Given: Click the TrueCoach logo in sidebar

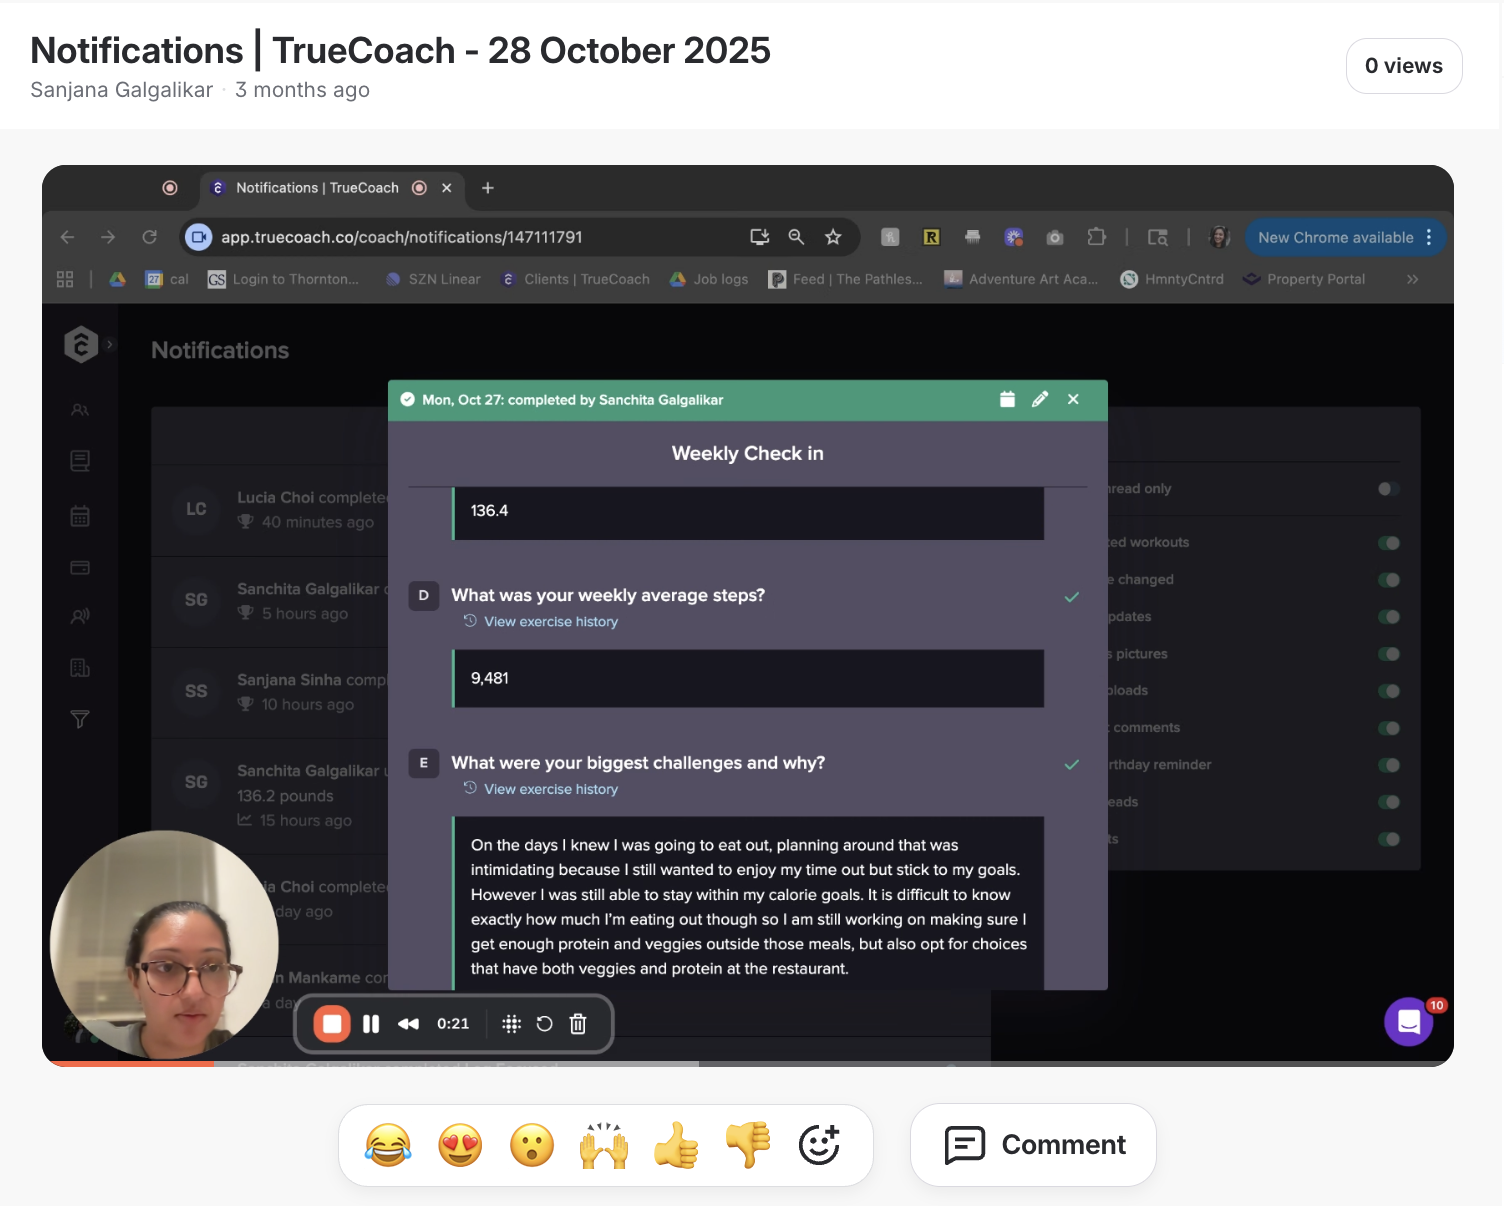Looking at the screenshot, I should 81,344.
